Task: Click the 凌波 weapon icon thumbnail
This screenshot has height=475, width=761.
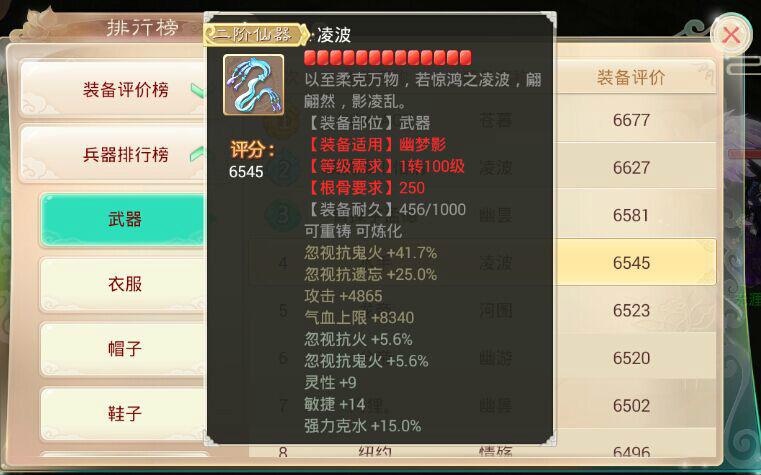Action: tap(253, 85)
